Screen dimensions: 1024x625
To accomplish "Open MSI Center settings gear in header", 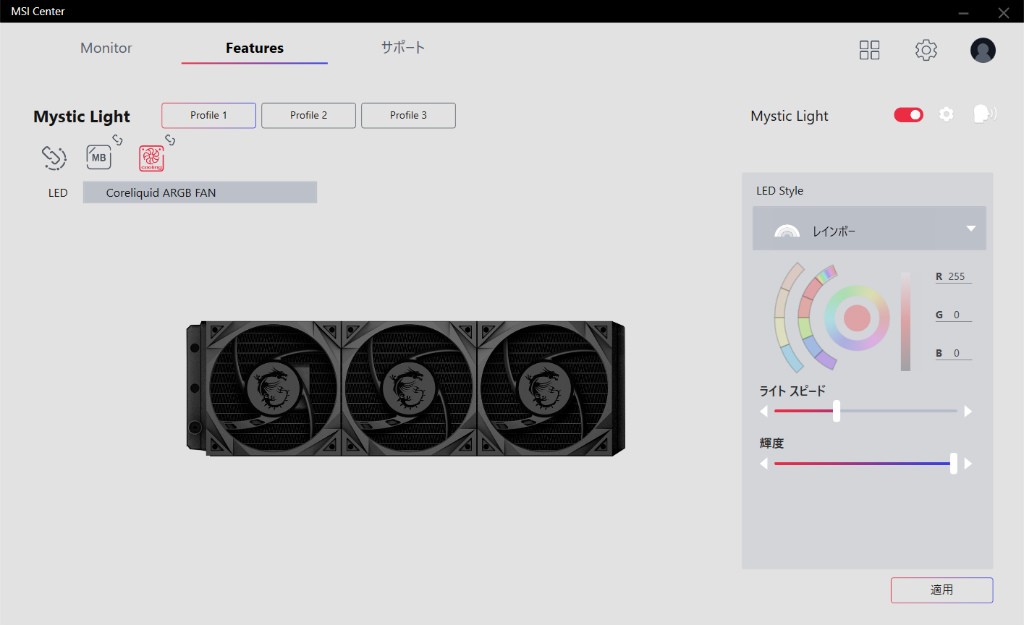I will click(926, 50).
